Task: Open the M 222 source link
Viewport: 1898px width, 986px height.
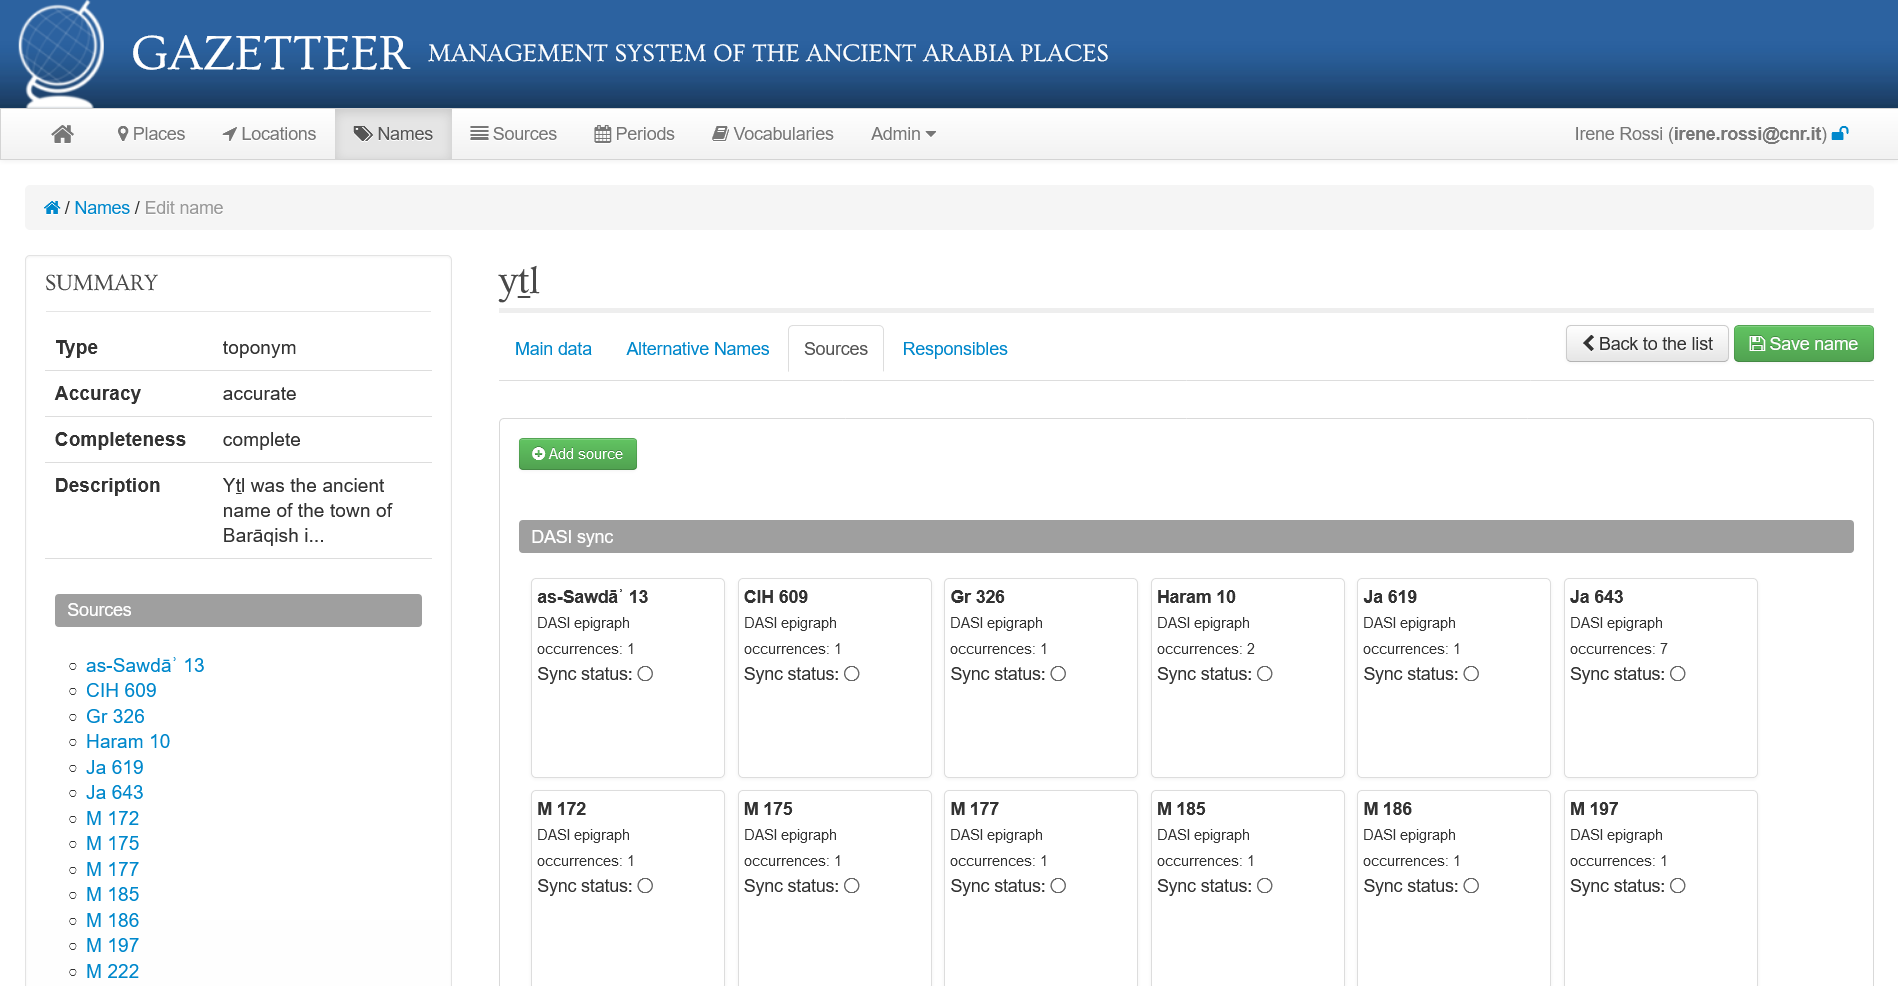Action: tap(112, 970)
